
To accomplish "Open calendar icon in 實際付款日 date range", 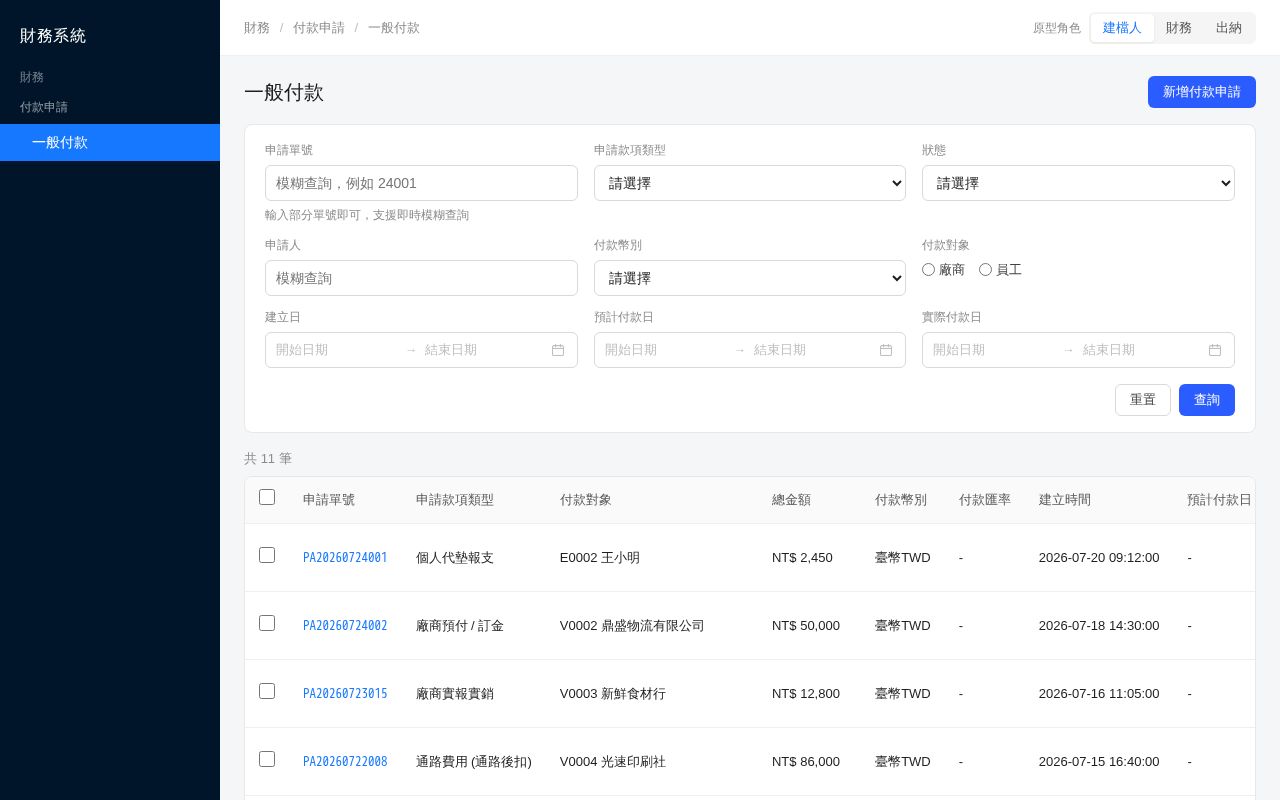I will point(1215,350).
